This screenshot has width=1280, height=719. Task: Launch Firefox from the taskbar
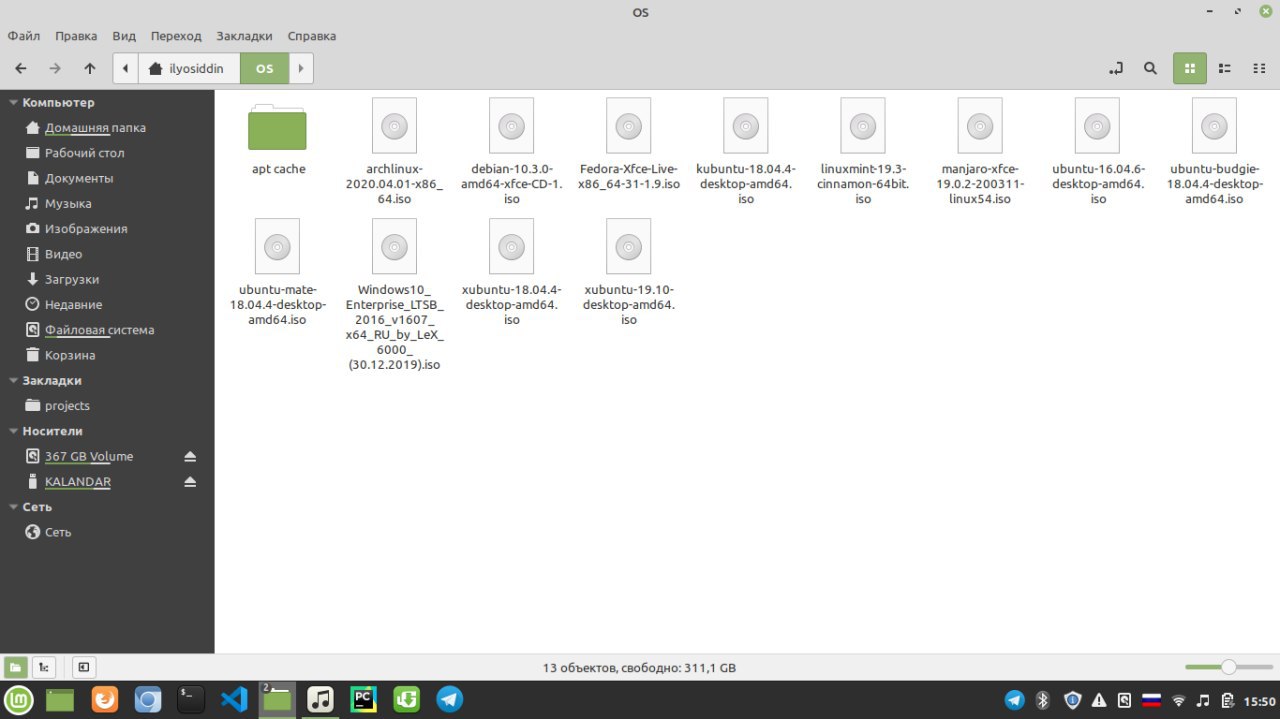[104, 699]
